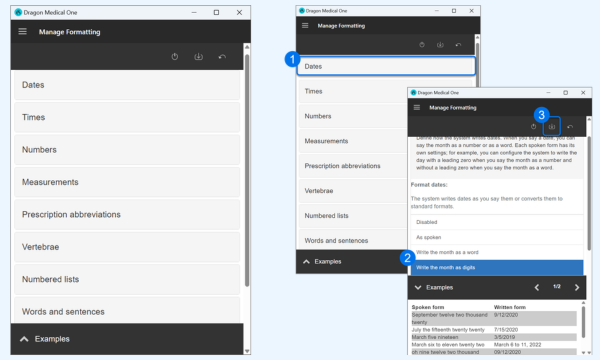This screenshot has width=600, height=360.
Task: Open Times category in middle background window
Action: click(x=352, y=91)
